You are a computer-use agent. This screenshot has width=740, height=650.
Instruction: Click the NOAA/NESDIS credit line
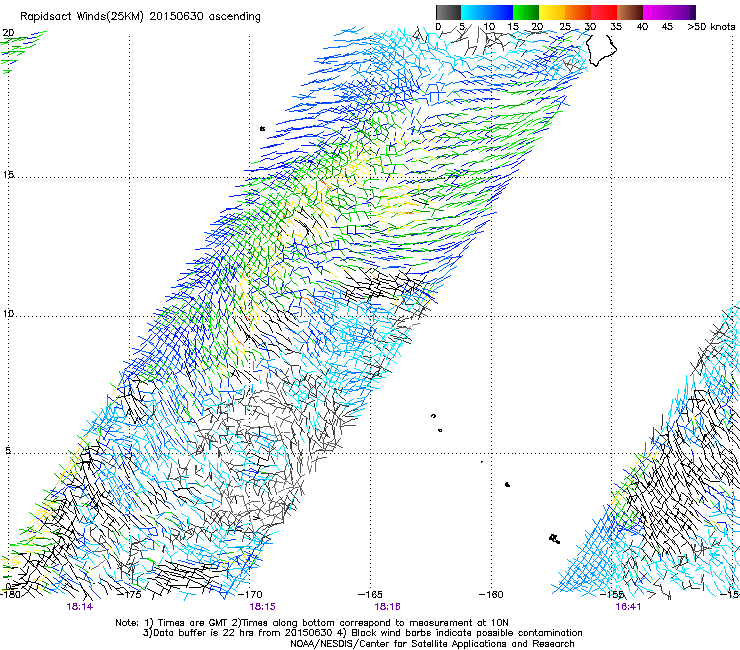[x=432, y=644]
